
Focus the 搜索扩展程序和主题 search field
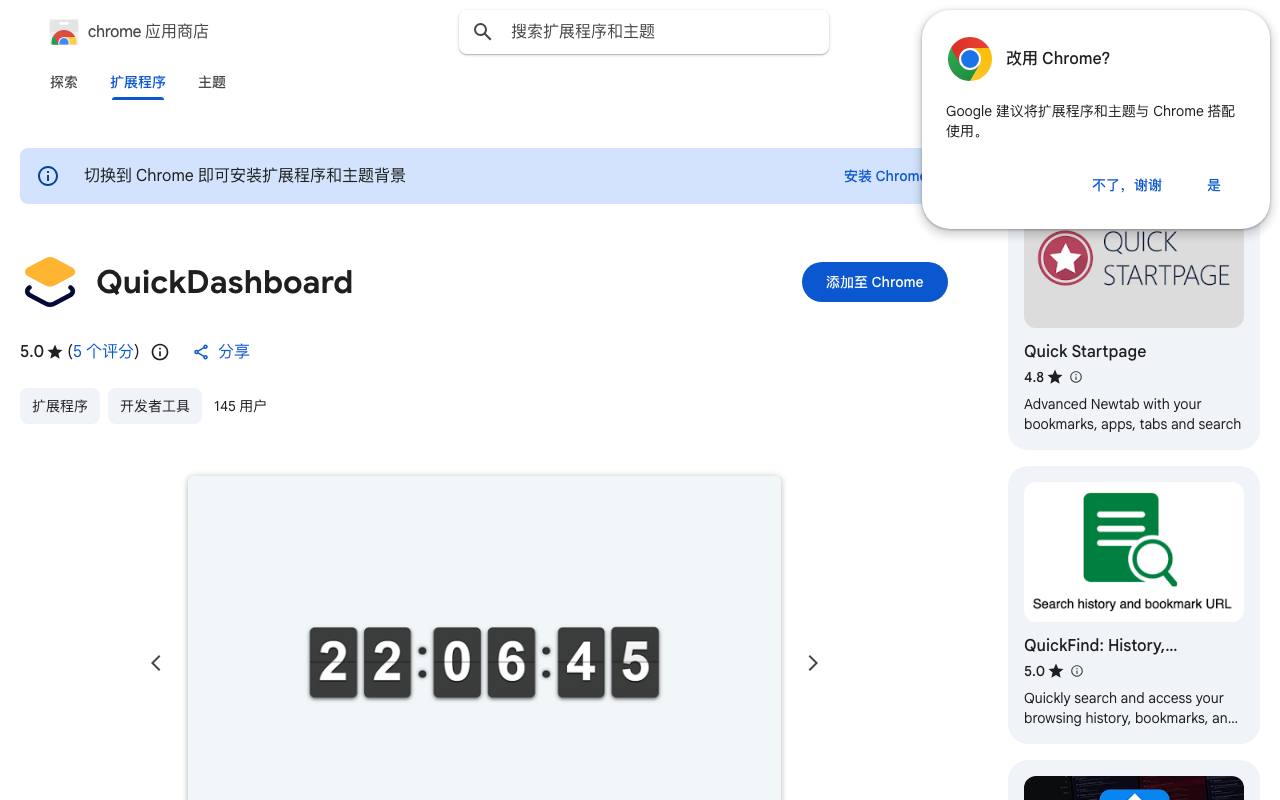(x=644, y=32)
